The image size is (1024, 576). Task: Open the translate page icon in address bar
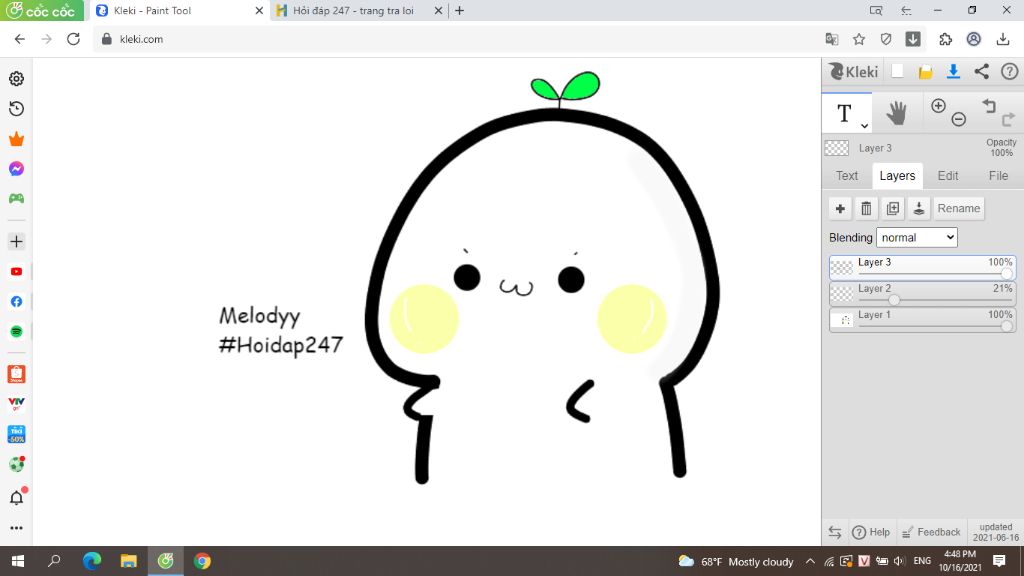[x=831, y=39]
